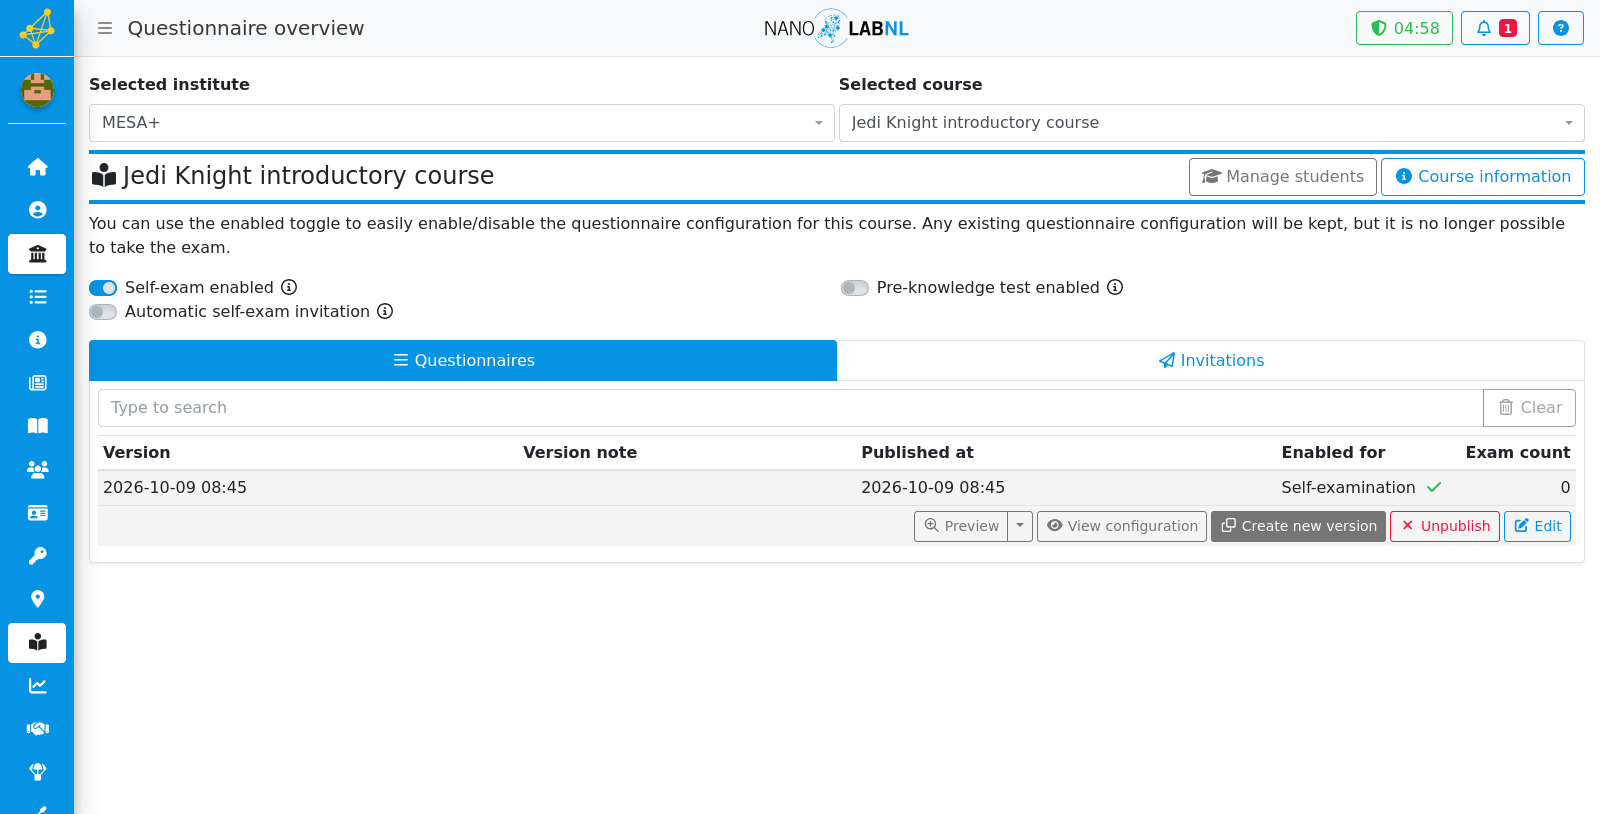Enable Automatic self-exam invitation toggle
The image size is (1600, 814).
[103, 312]
